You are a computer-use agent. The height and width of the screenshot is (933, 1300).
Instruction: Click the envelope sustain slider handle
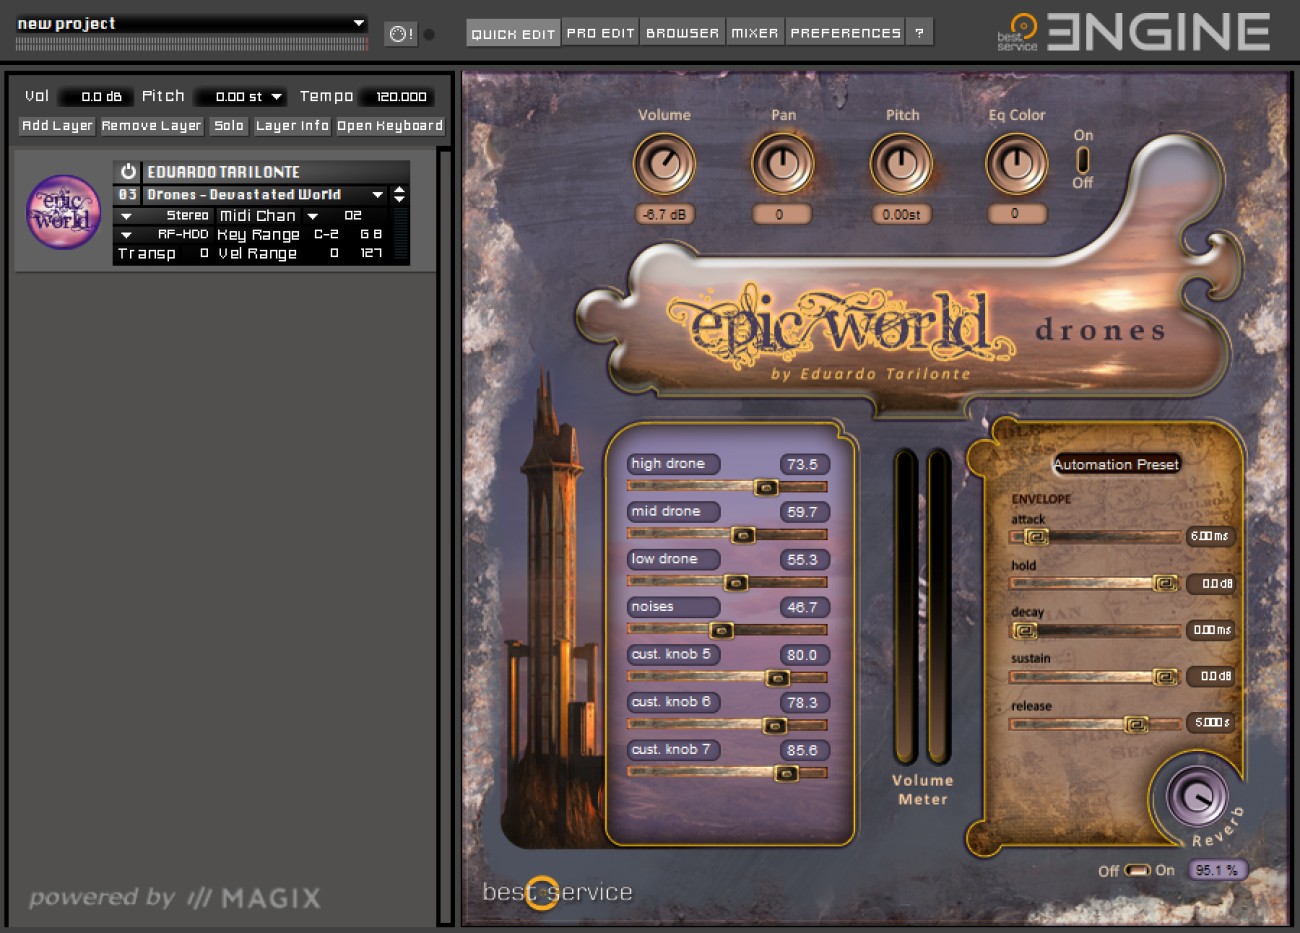point(1165,677)
